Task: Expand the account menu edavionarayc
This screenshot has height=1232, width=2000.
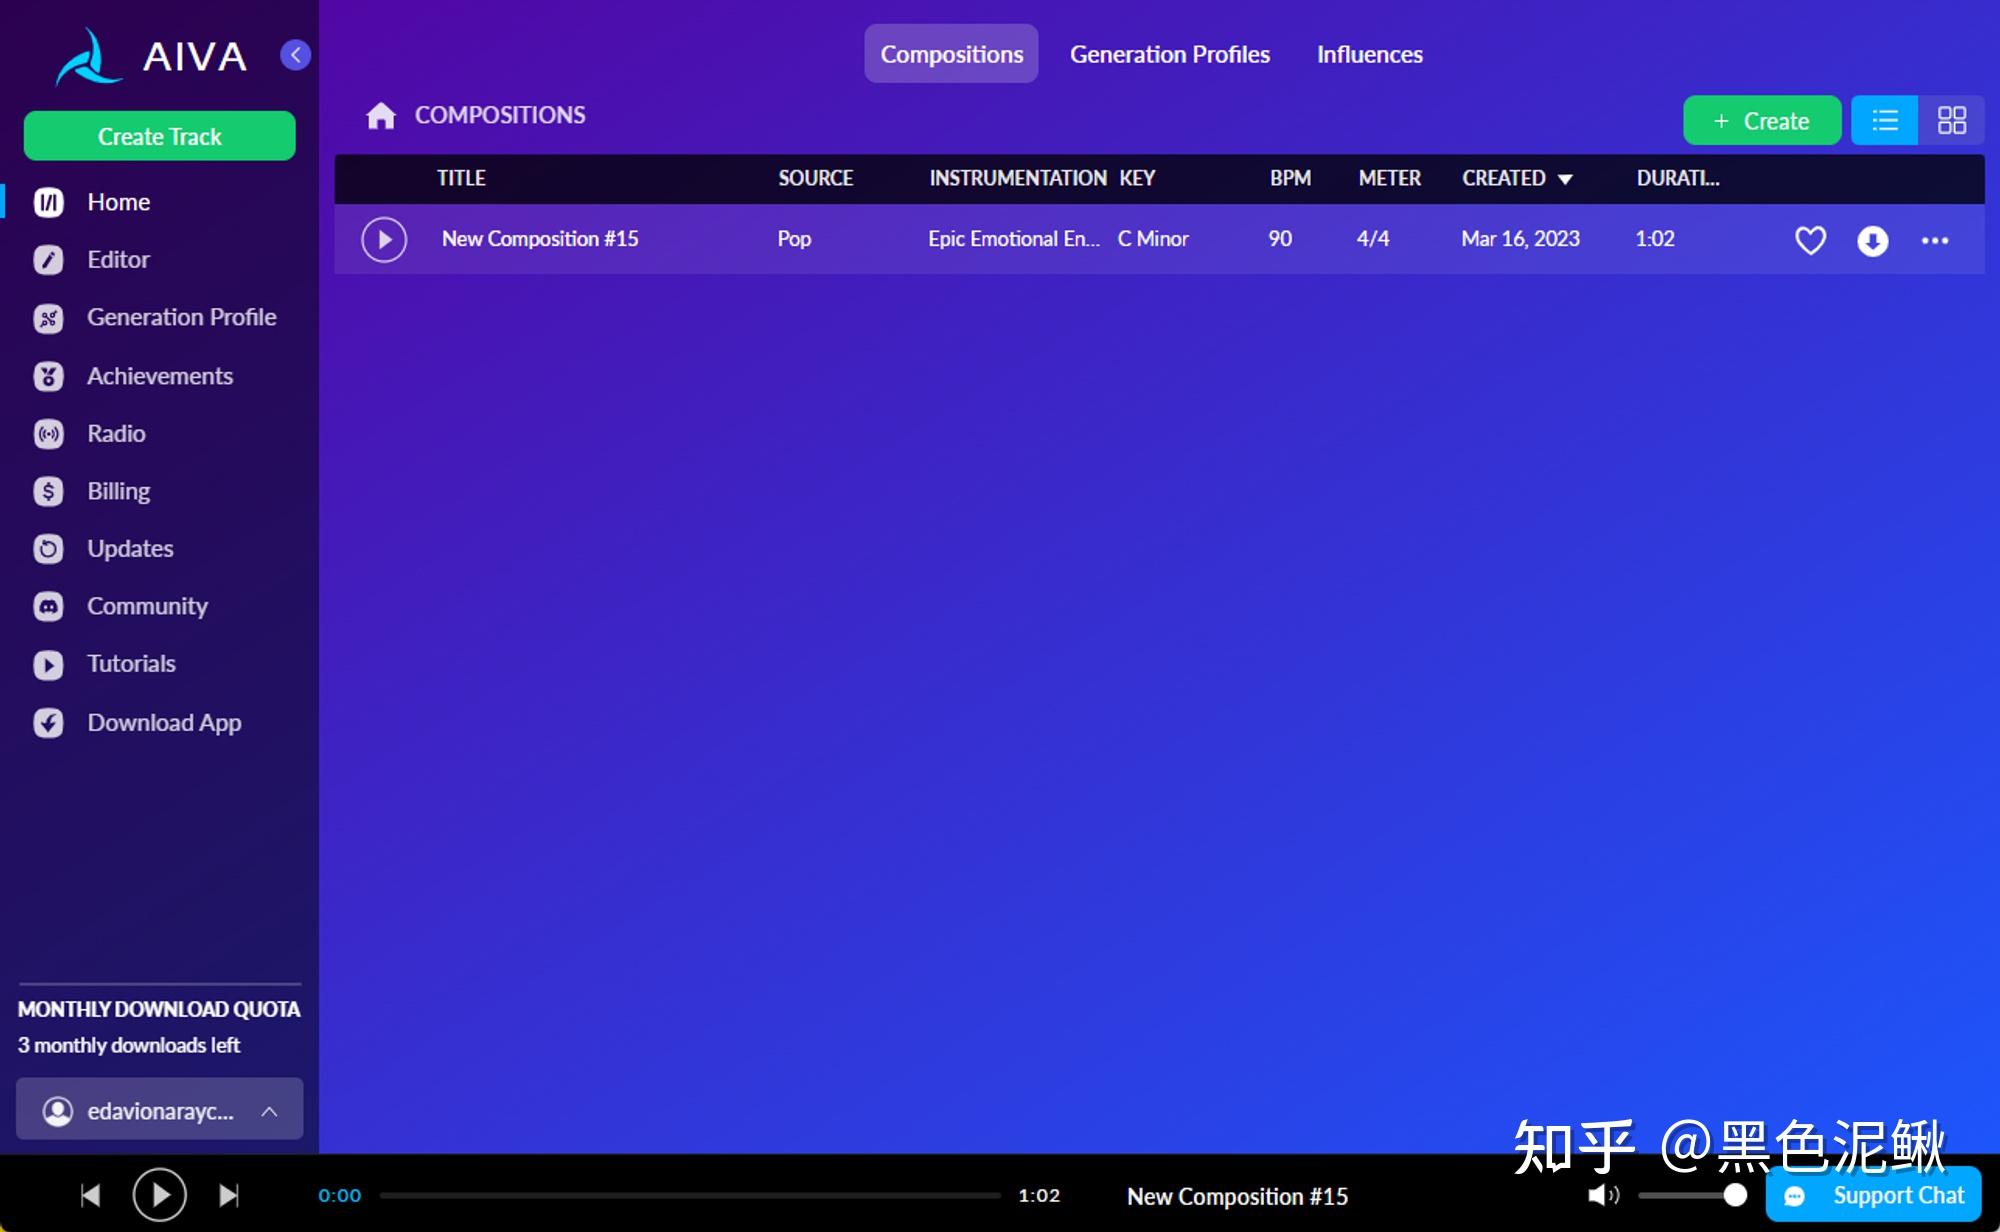Action: (x=160, y=1110)
